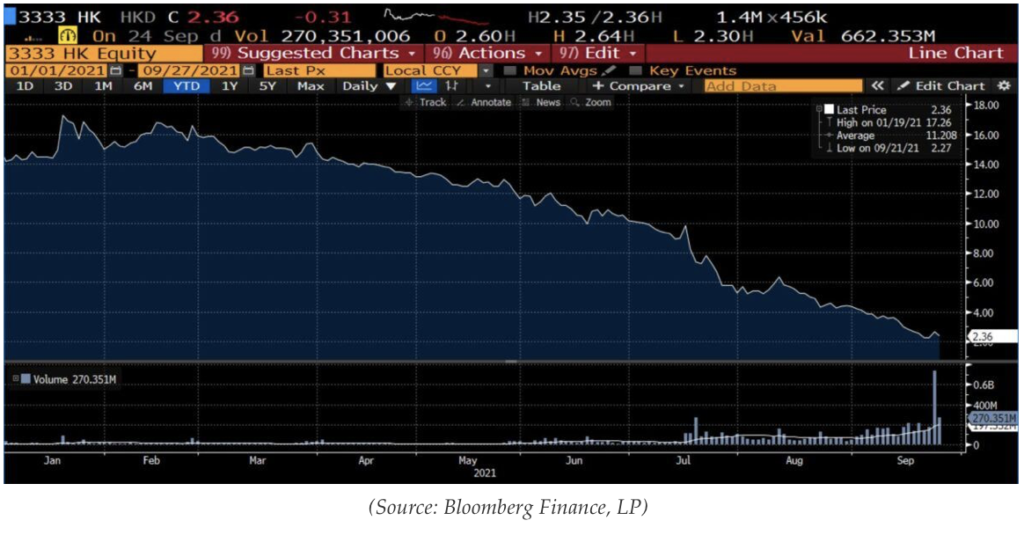Select the Max time range
Viewport: 1024px width, 535px height.
(310, 86)
